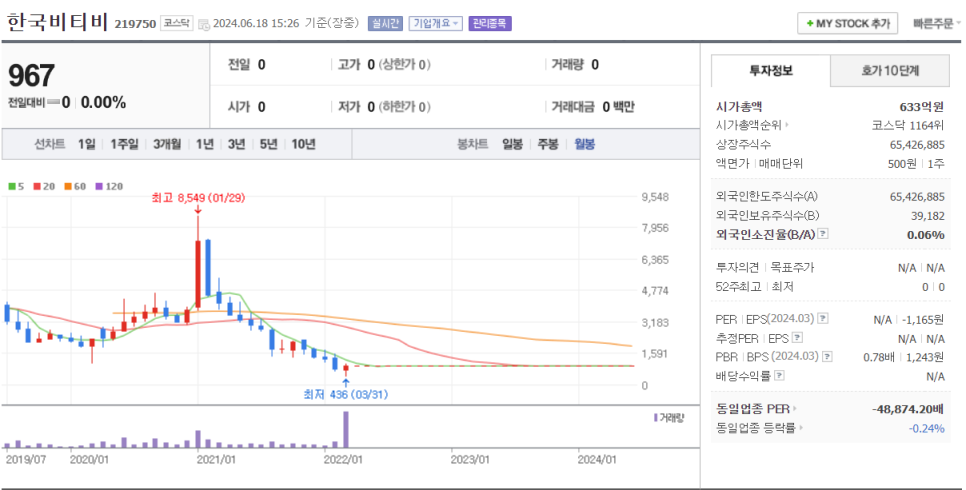Click the 코스닥 market label

pyautogui.click(x=177, y=23)
